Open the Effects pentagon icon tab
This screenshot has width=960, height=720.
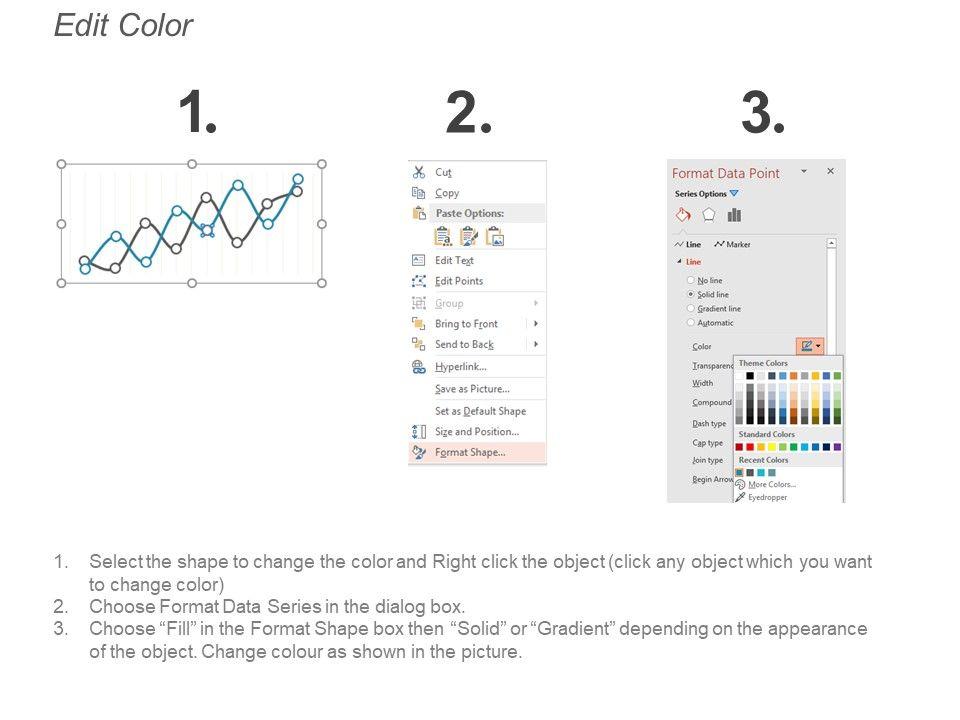(x=709, y=214)
